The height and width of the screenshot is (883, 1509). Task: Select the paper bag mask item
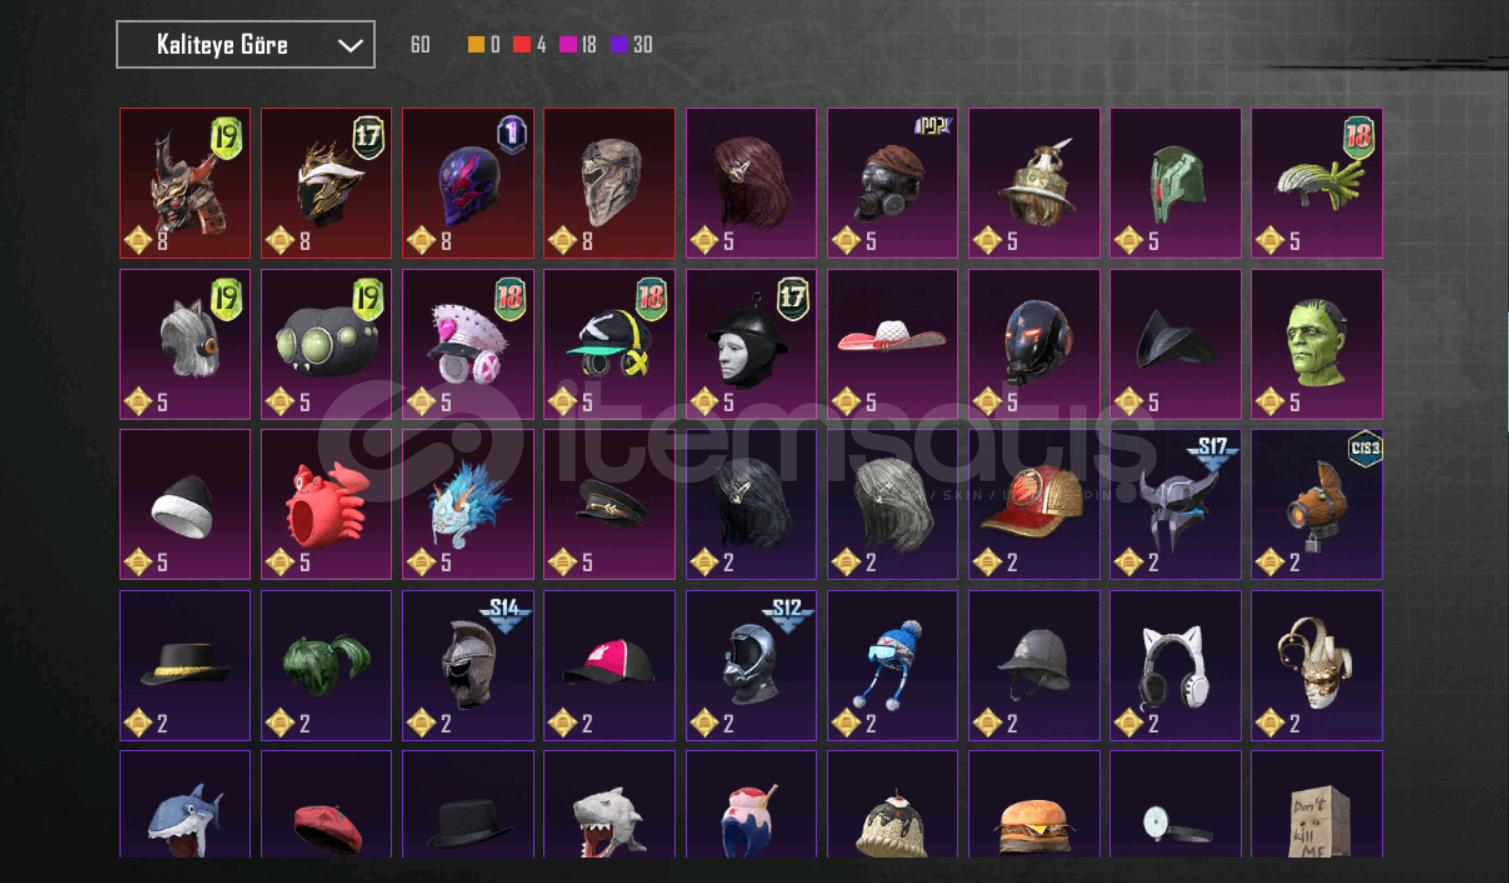tap(1317, 805)
